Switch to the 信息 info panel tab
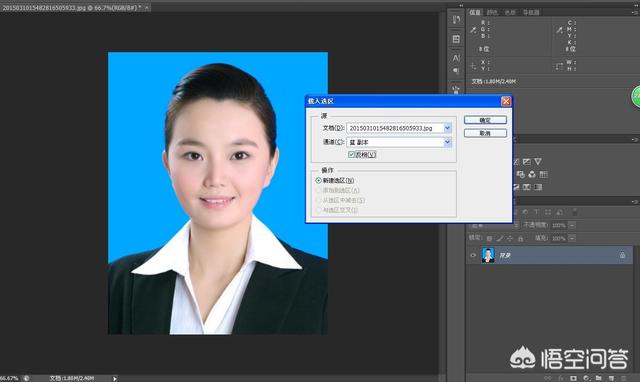 475,12
